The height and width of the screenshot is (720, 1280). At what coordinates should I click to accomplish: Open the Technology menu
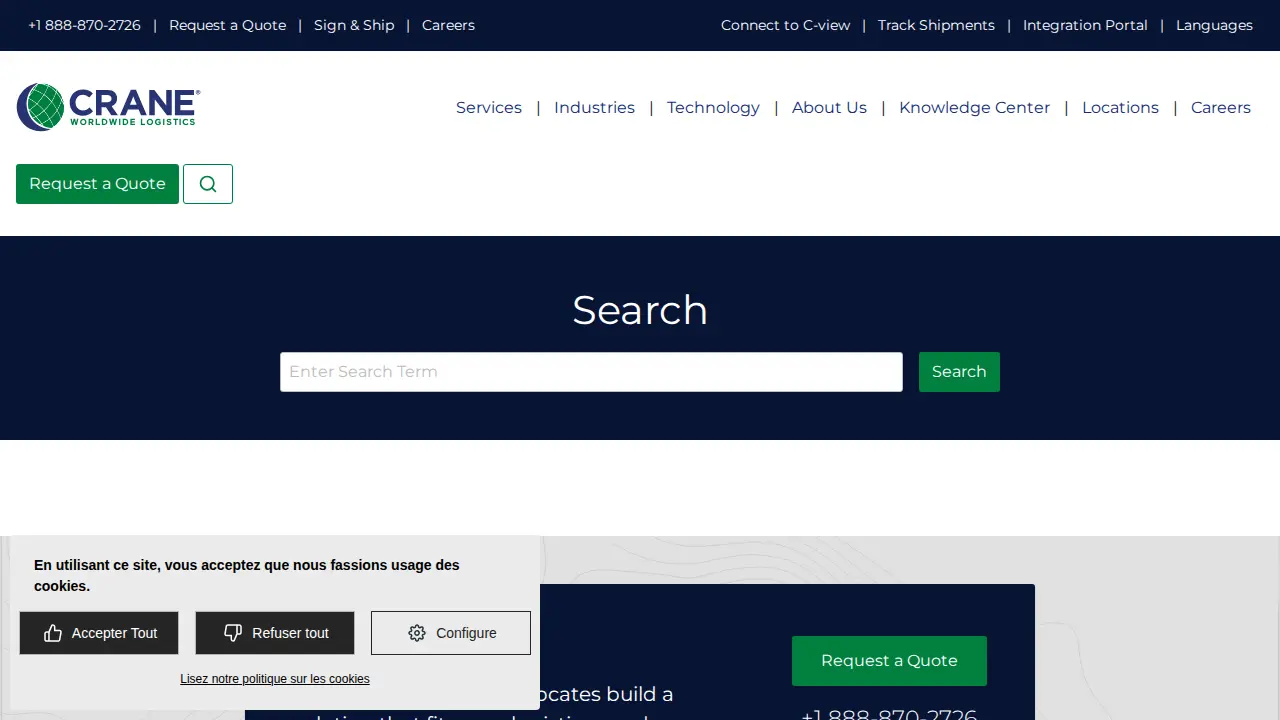pyautogui.click(x=713, y=108)
